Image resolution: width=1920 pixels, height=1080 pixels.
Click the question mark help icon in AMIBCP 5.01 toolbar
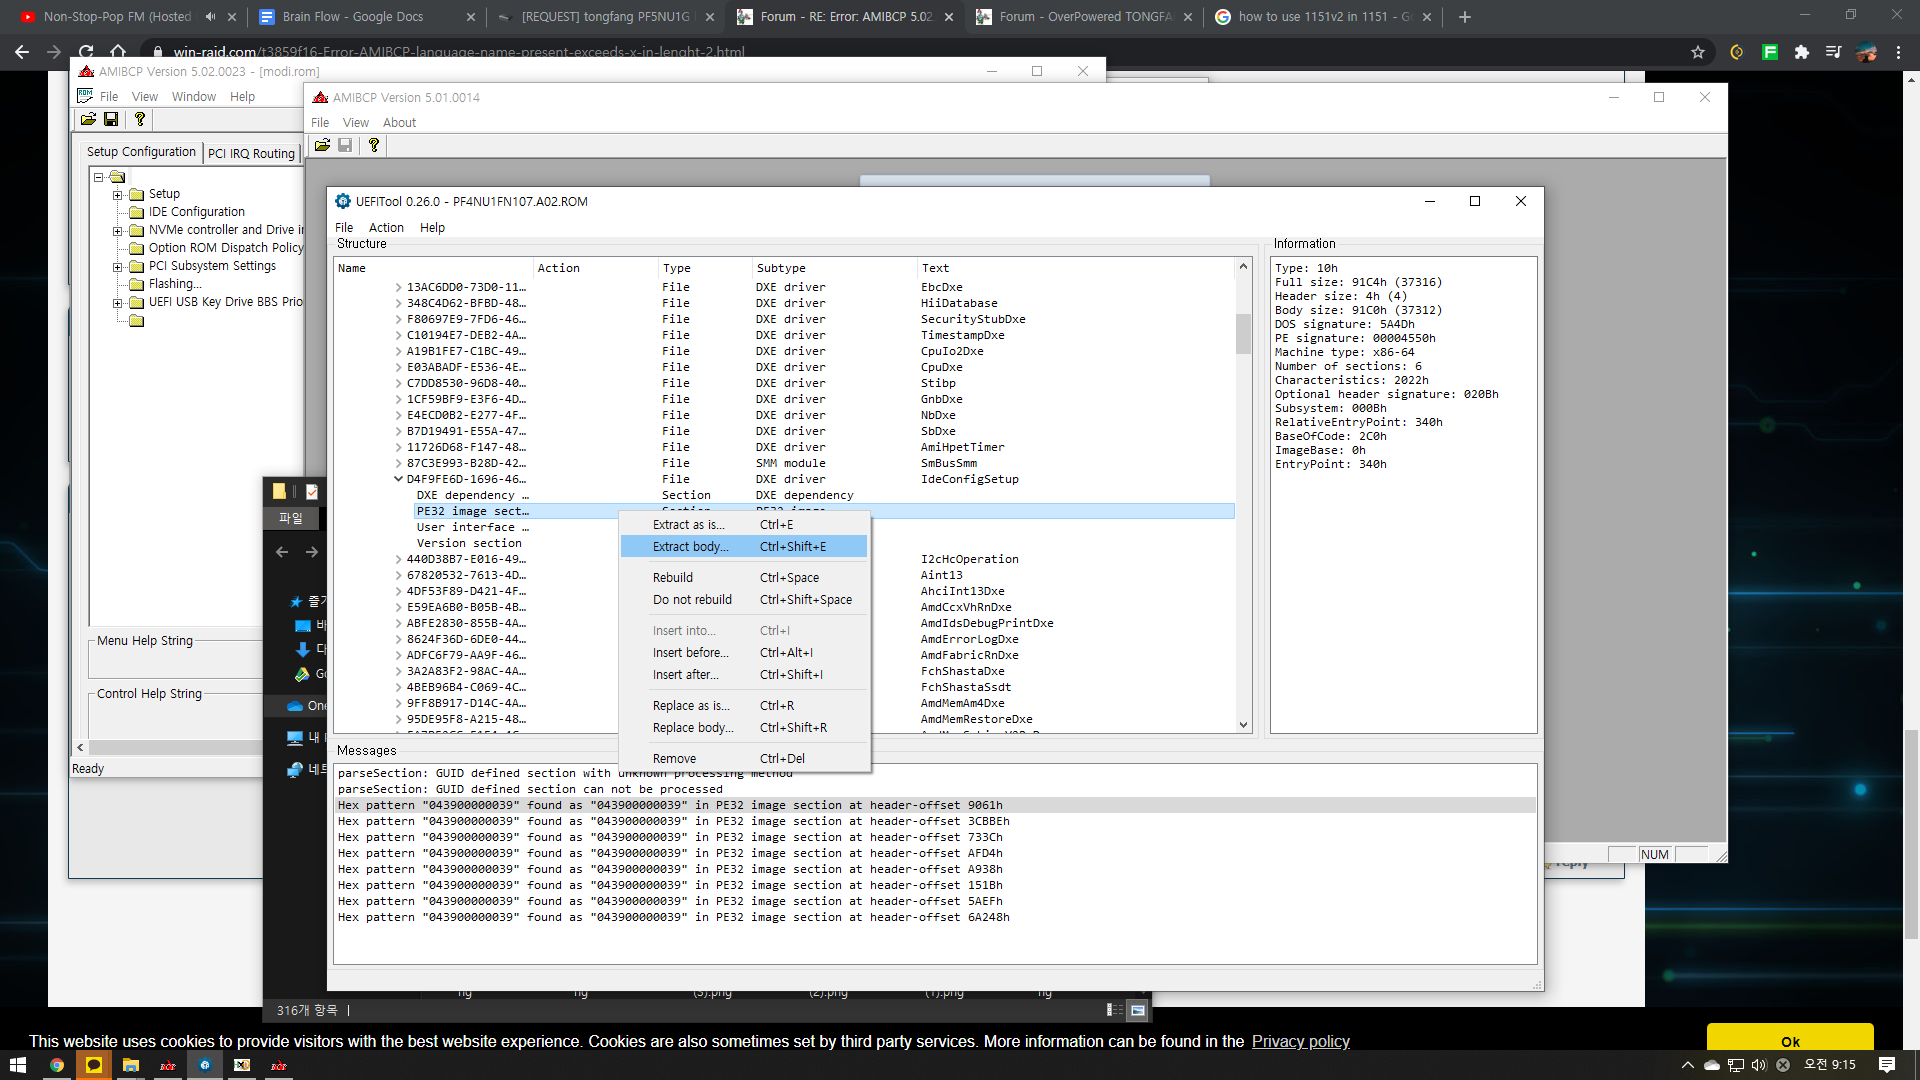374,145
